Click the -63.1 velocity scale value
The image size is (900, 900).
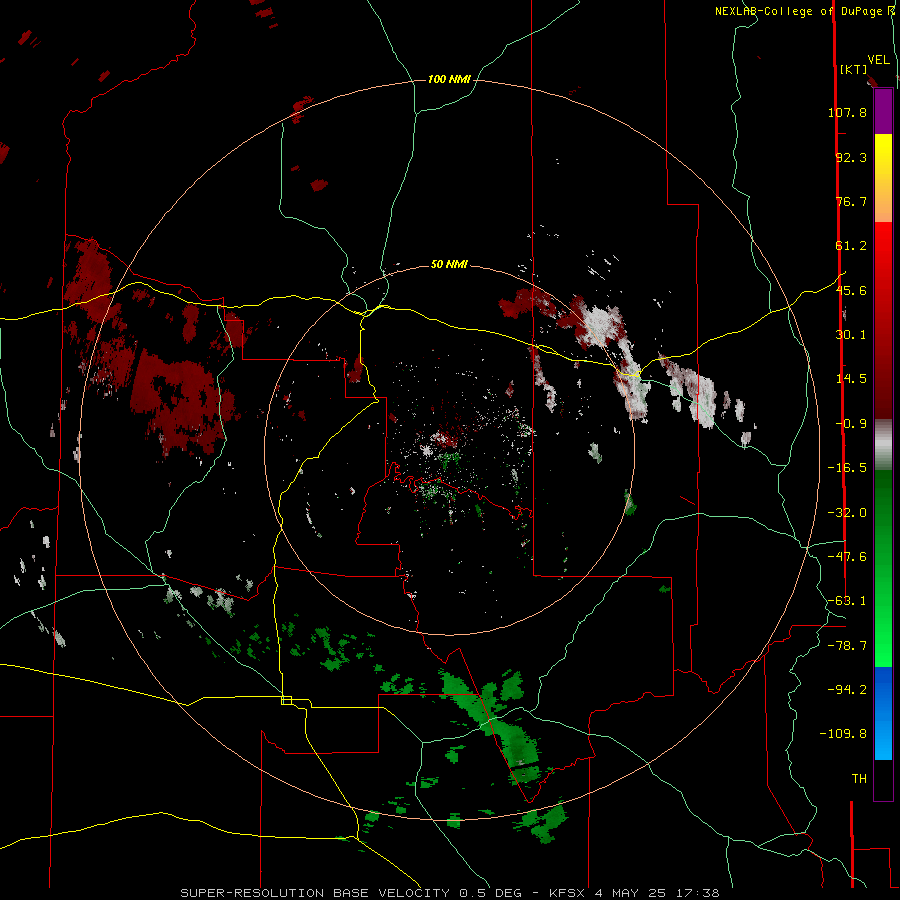(x=847, y=601)
